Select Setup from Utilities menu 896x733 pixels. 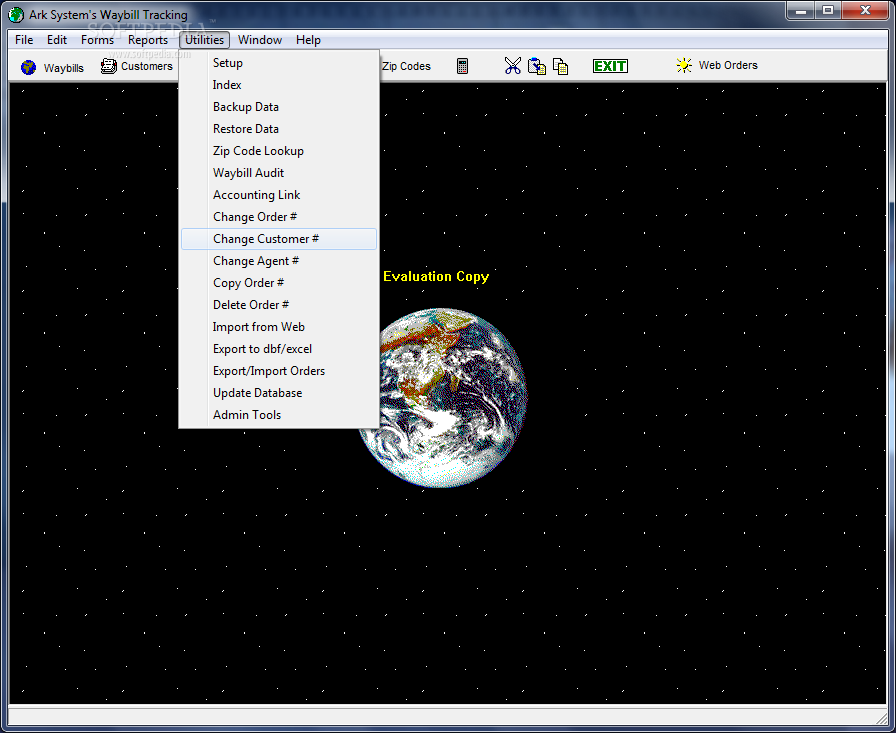tap(279, 63)
